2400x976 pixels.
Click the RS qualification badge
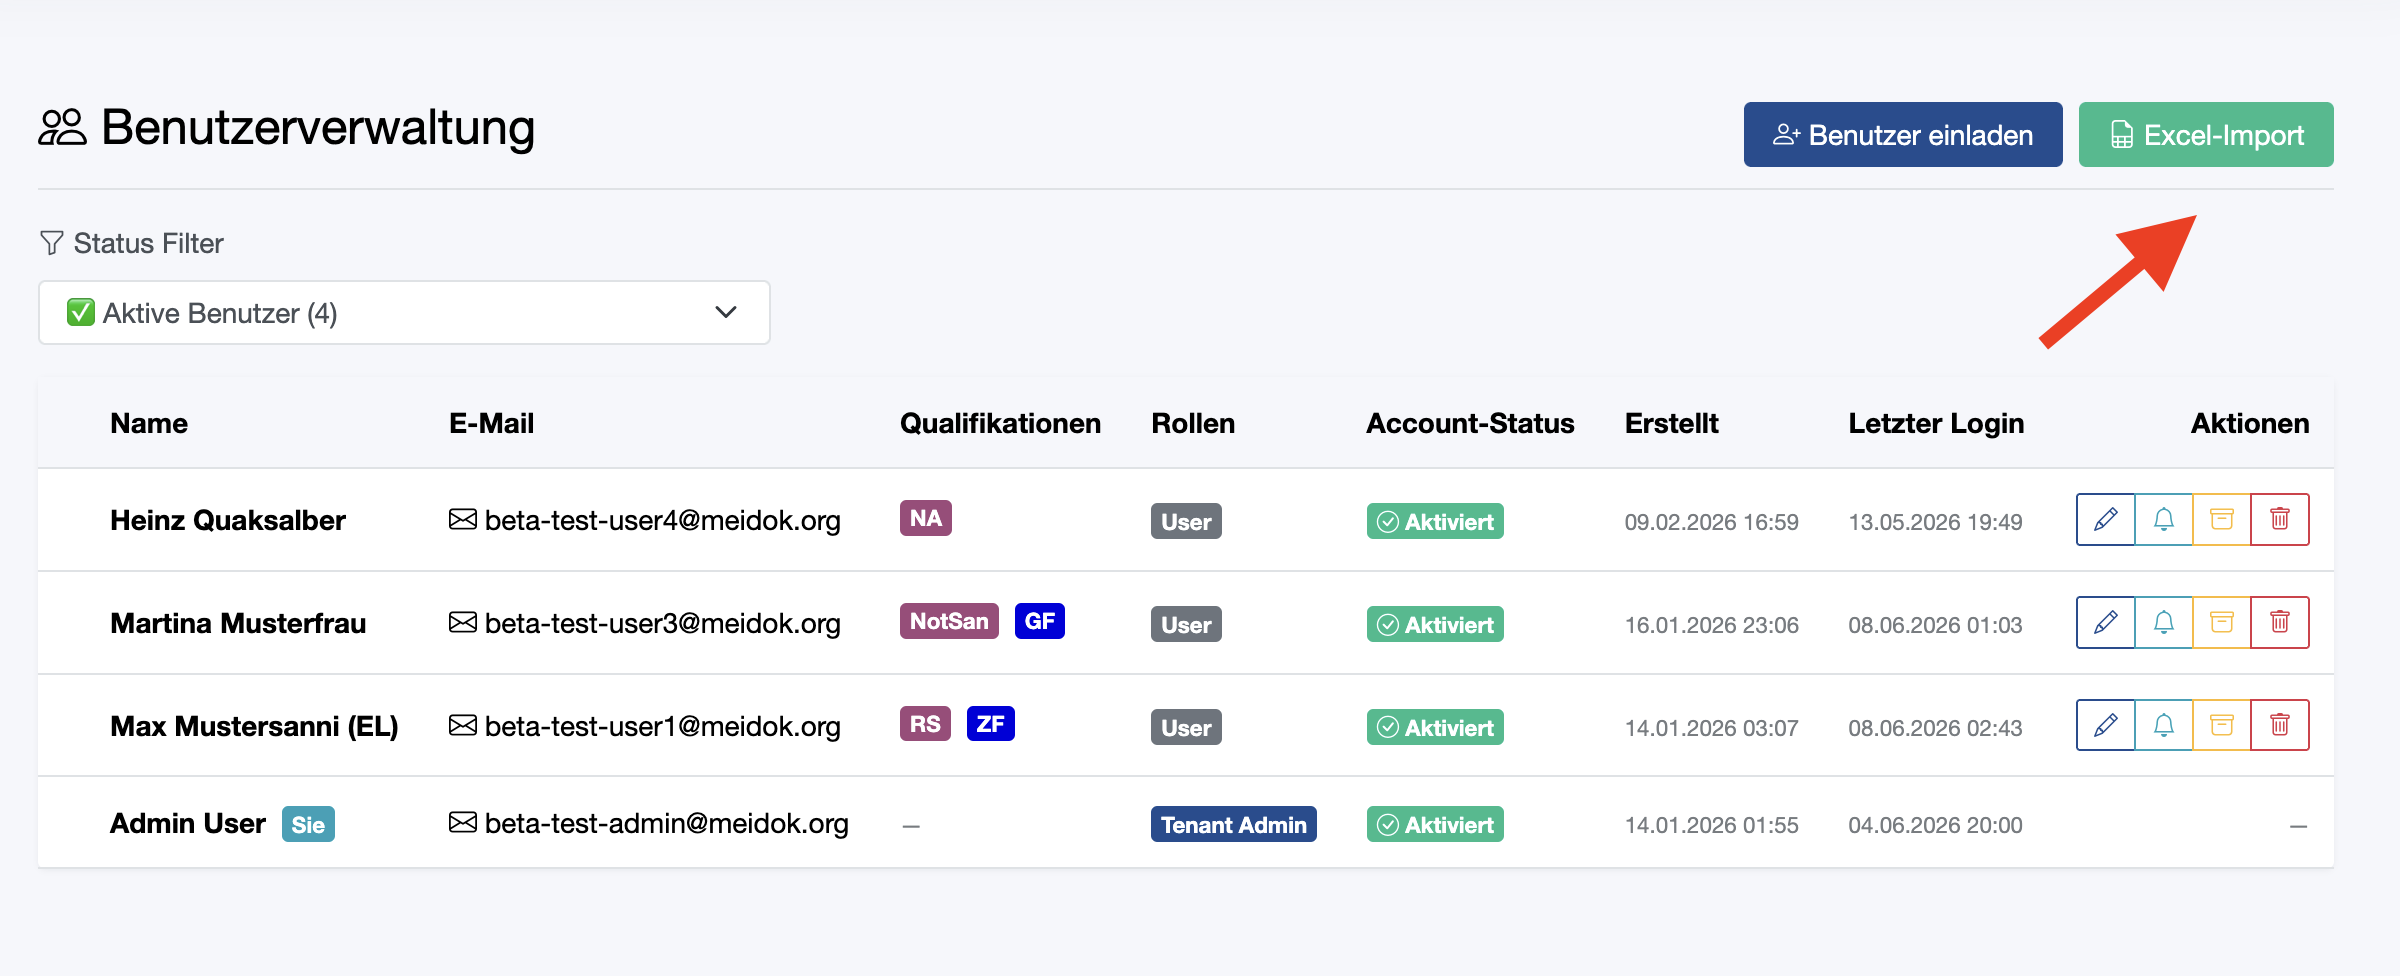pos(925,724)
